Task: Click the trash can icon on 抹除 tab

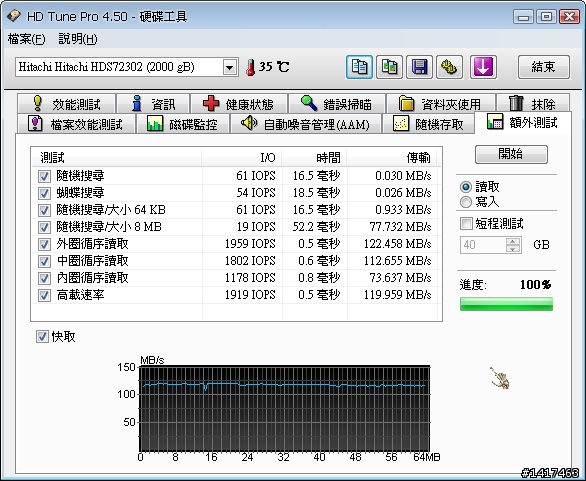Action: (516, 103)
